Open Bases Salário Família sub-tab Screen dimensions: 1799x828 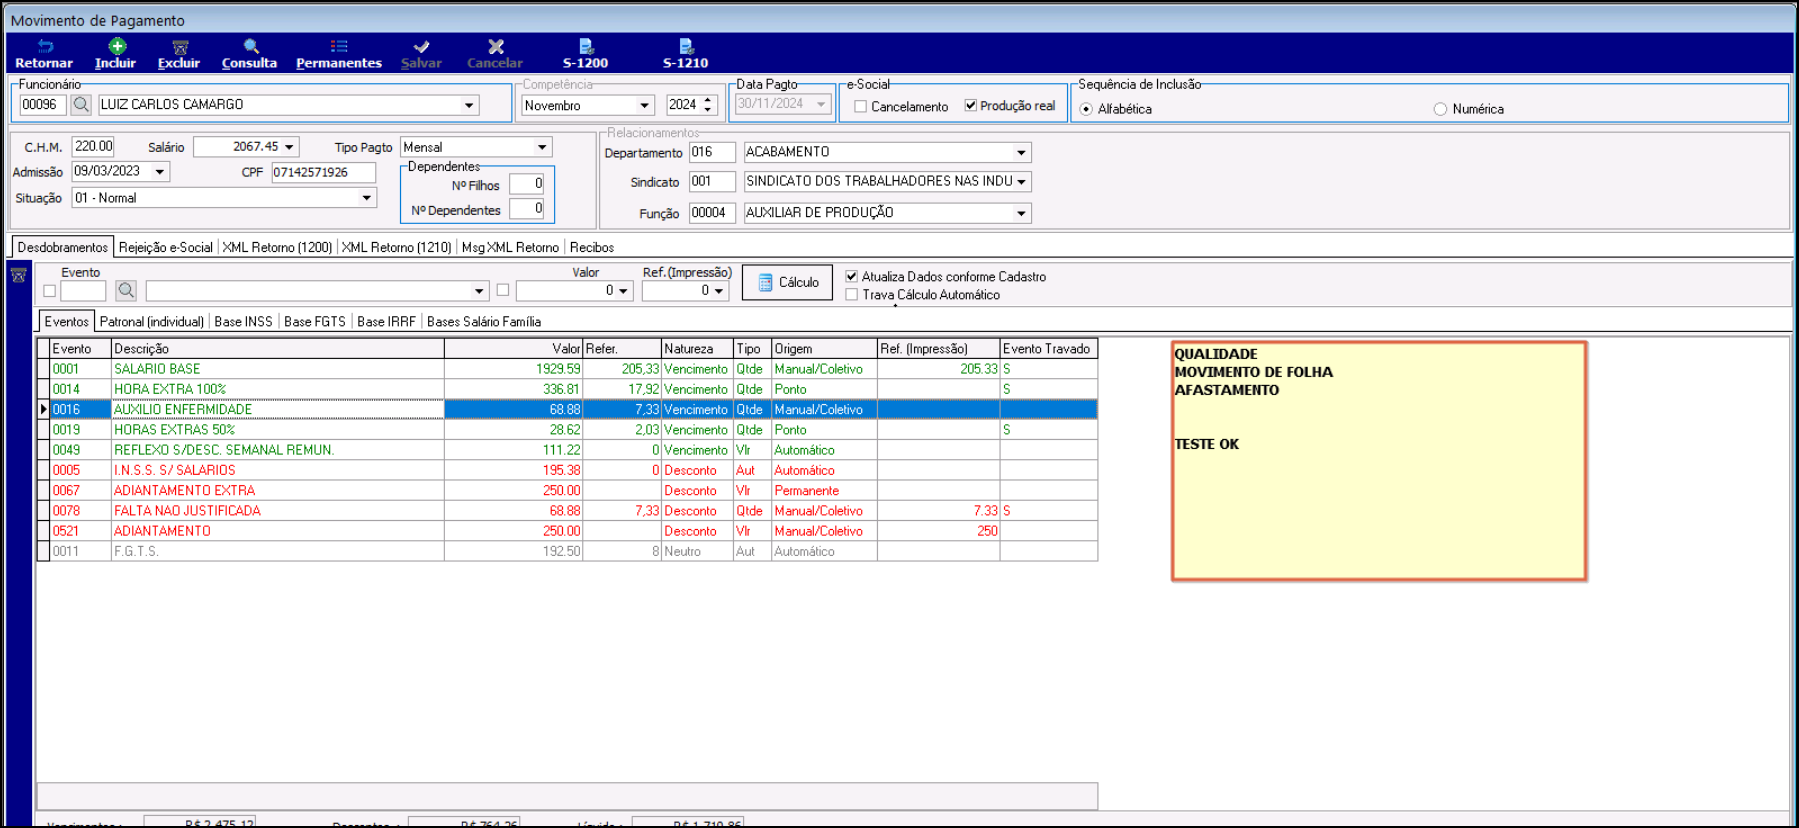(x=484, y=321)
